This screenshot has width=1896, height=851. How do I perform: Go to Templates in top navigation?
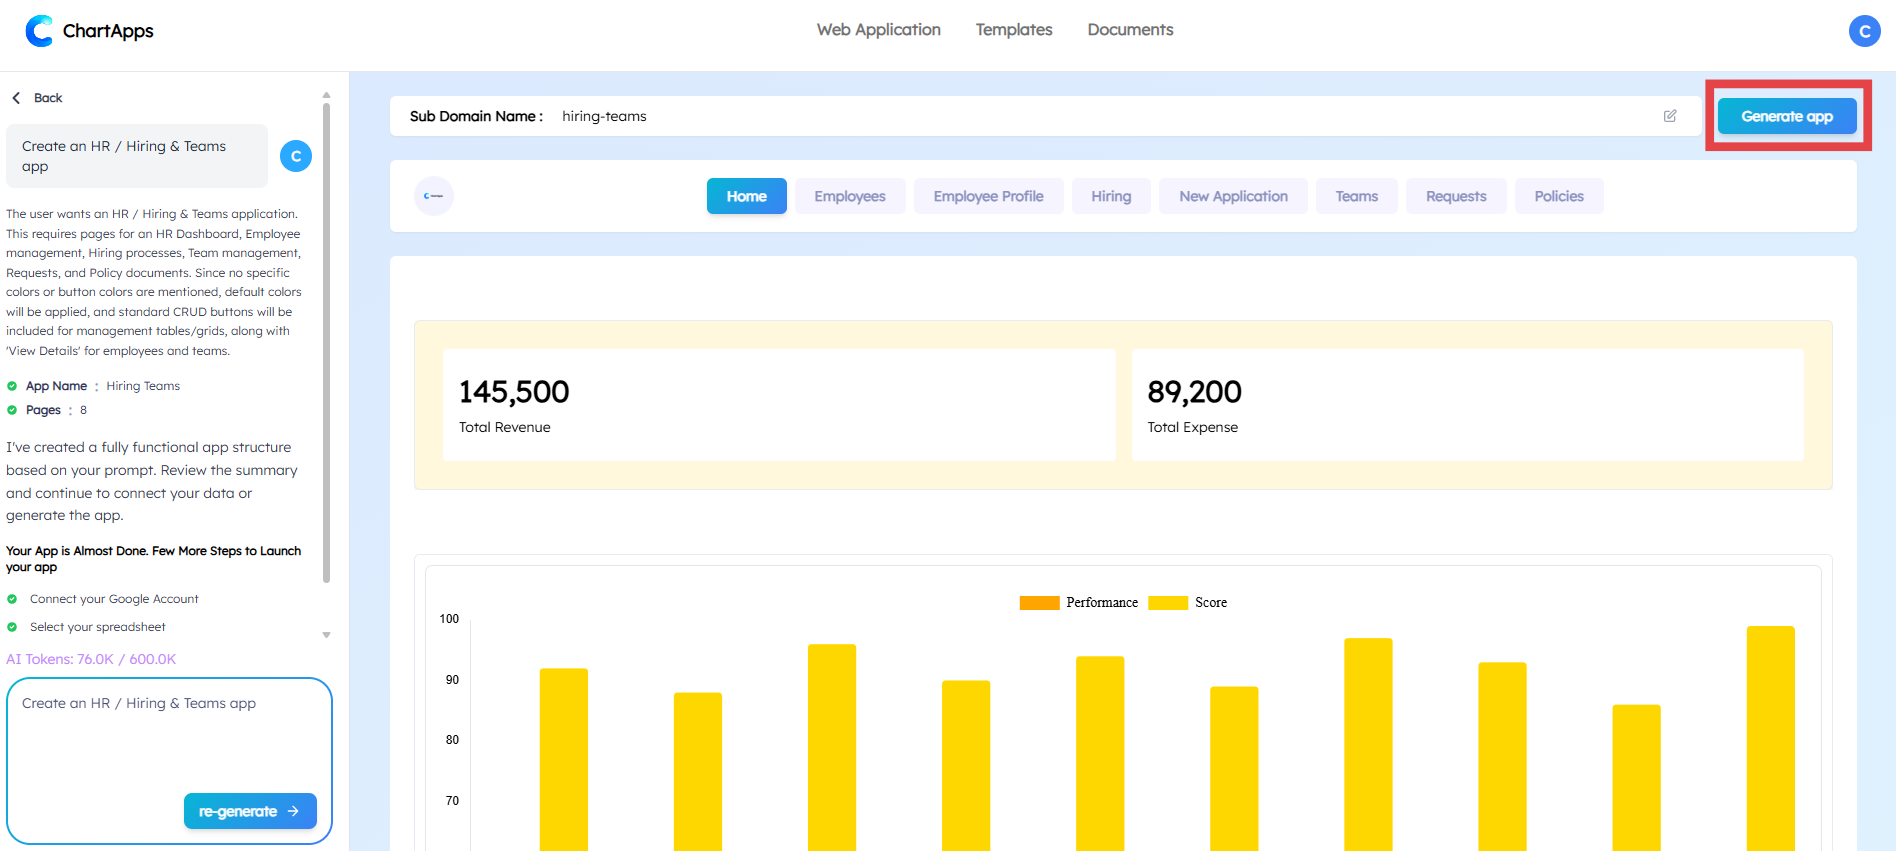coord(1014,30)
